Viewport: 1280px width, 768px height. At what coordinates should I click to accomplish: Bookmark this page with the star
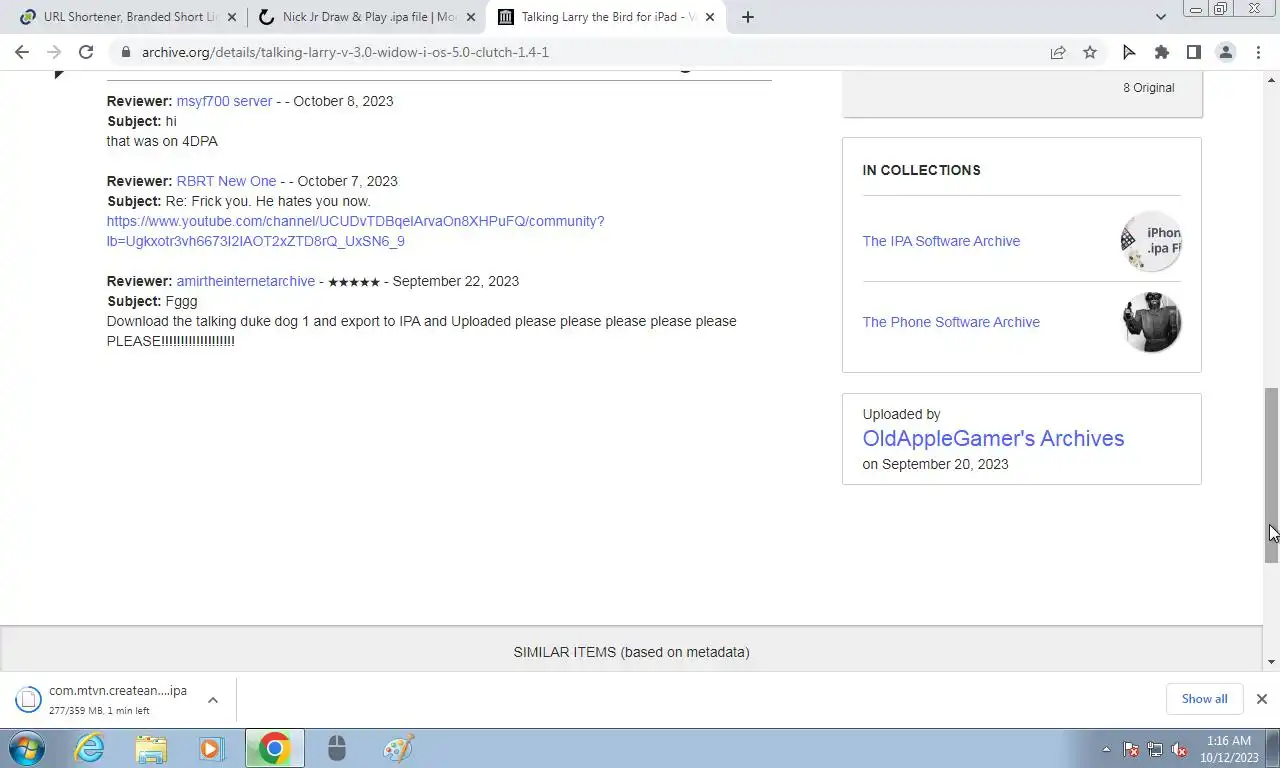coord(1090,52)
